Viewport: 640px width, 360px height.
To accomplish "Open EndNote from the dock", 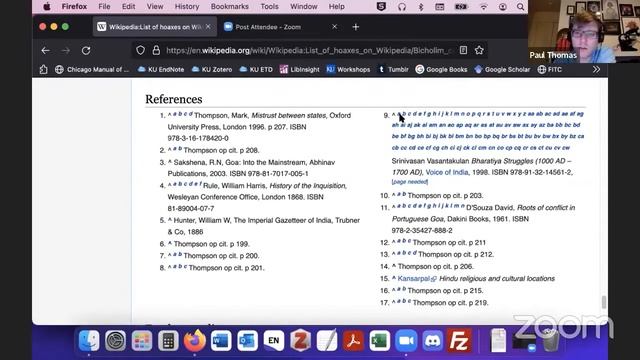I will pyautogui.click(x=274, y=340).
